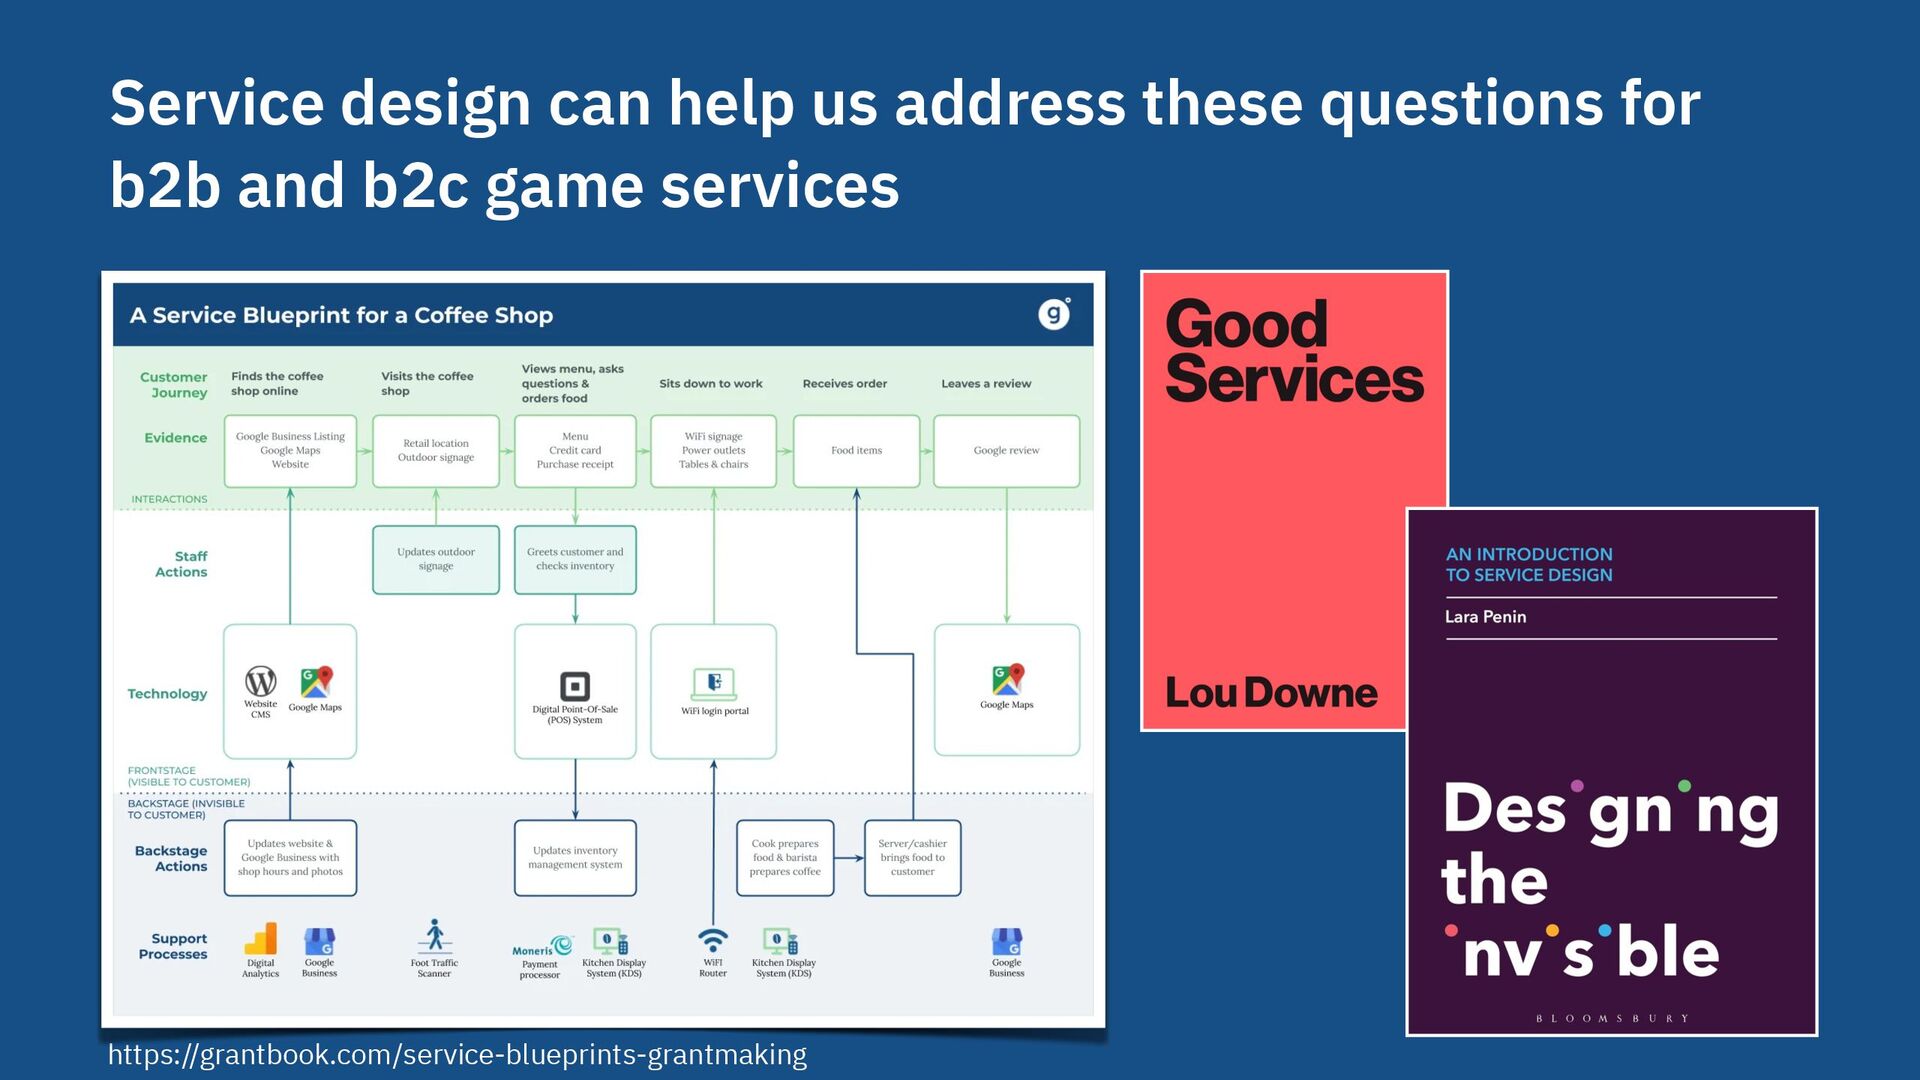The width and height of the screenshot is (1920, 1080).
Task: Click the Digital Point-Of-Sale system icon
Action: [575, 686]
